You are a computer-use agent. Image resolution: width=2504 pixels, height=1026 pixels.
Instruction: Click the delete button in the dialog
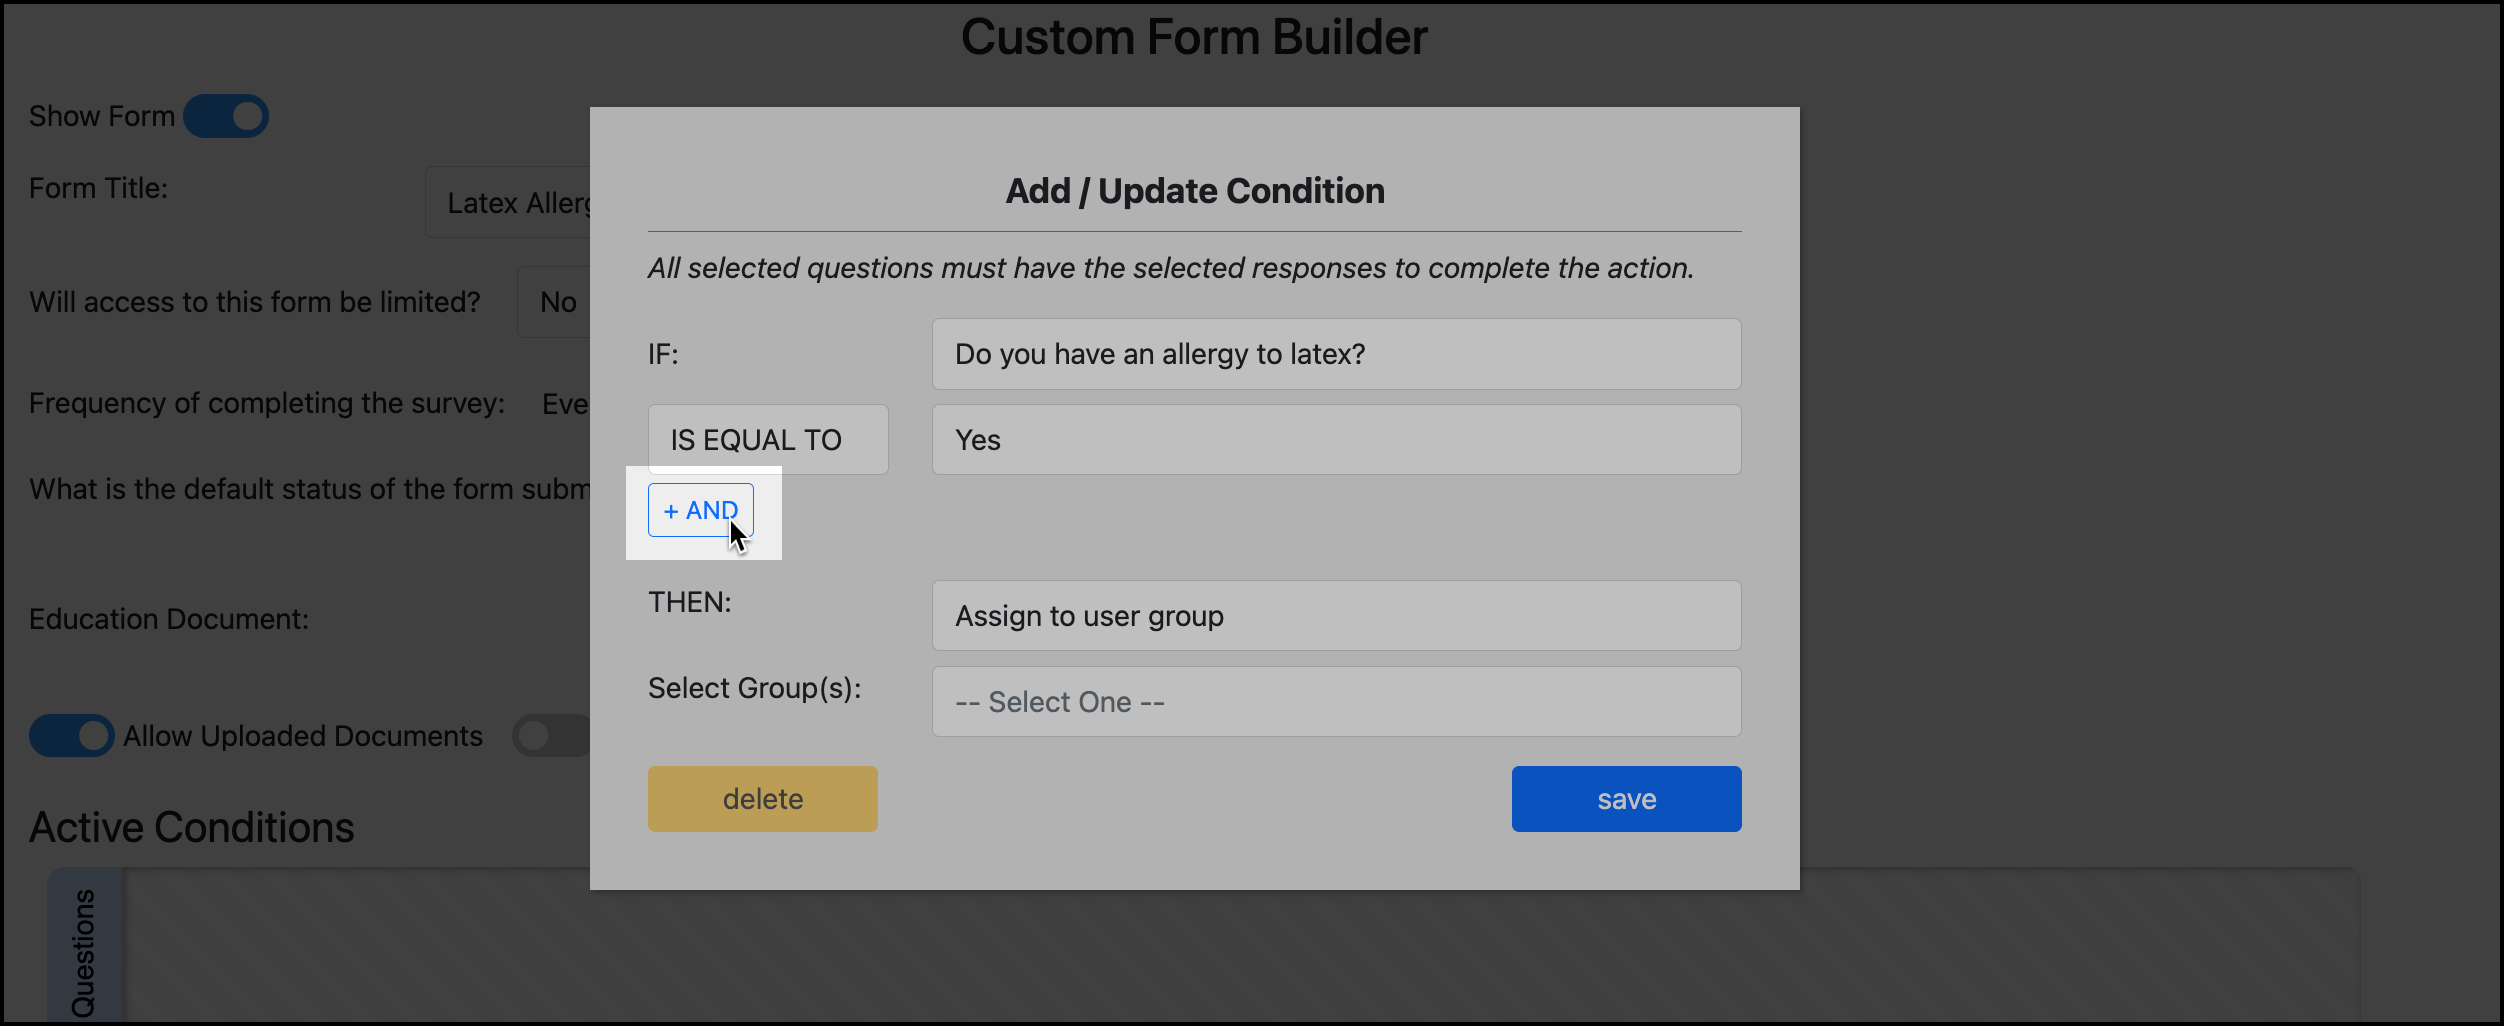tap(762, 798)
